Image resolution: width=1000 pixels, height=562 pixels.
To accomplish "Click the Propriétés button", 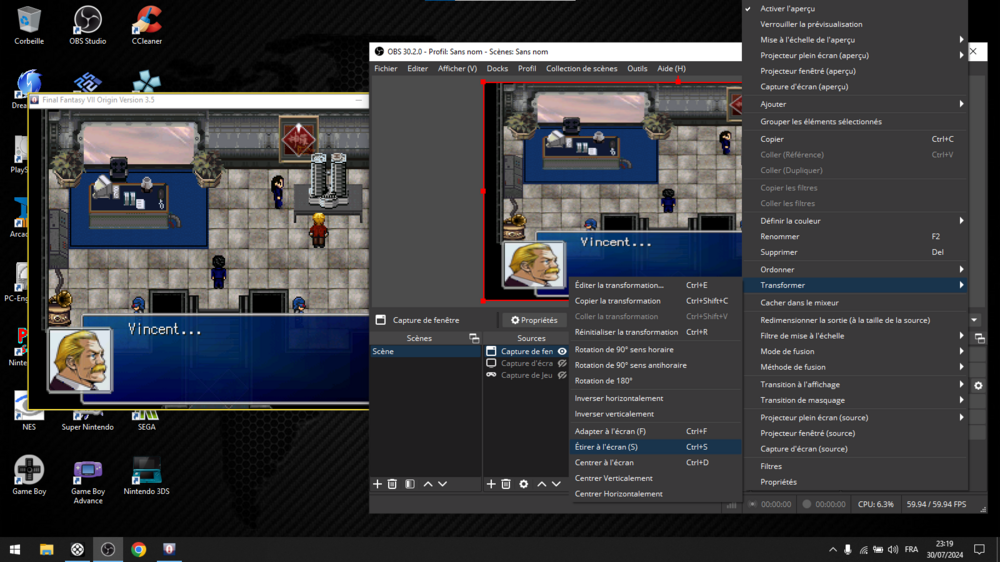I will [534, 321].
